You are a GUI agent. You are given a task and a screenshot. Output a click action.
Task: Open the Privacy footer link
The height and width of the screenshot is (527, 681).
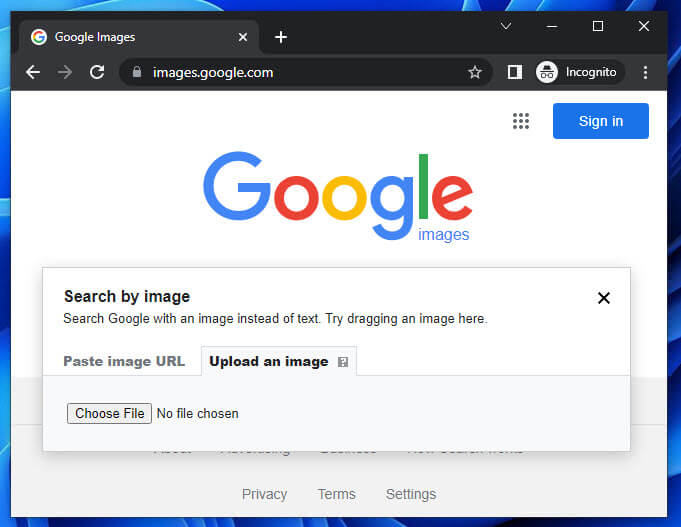tap(264, 494)
